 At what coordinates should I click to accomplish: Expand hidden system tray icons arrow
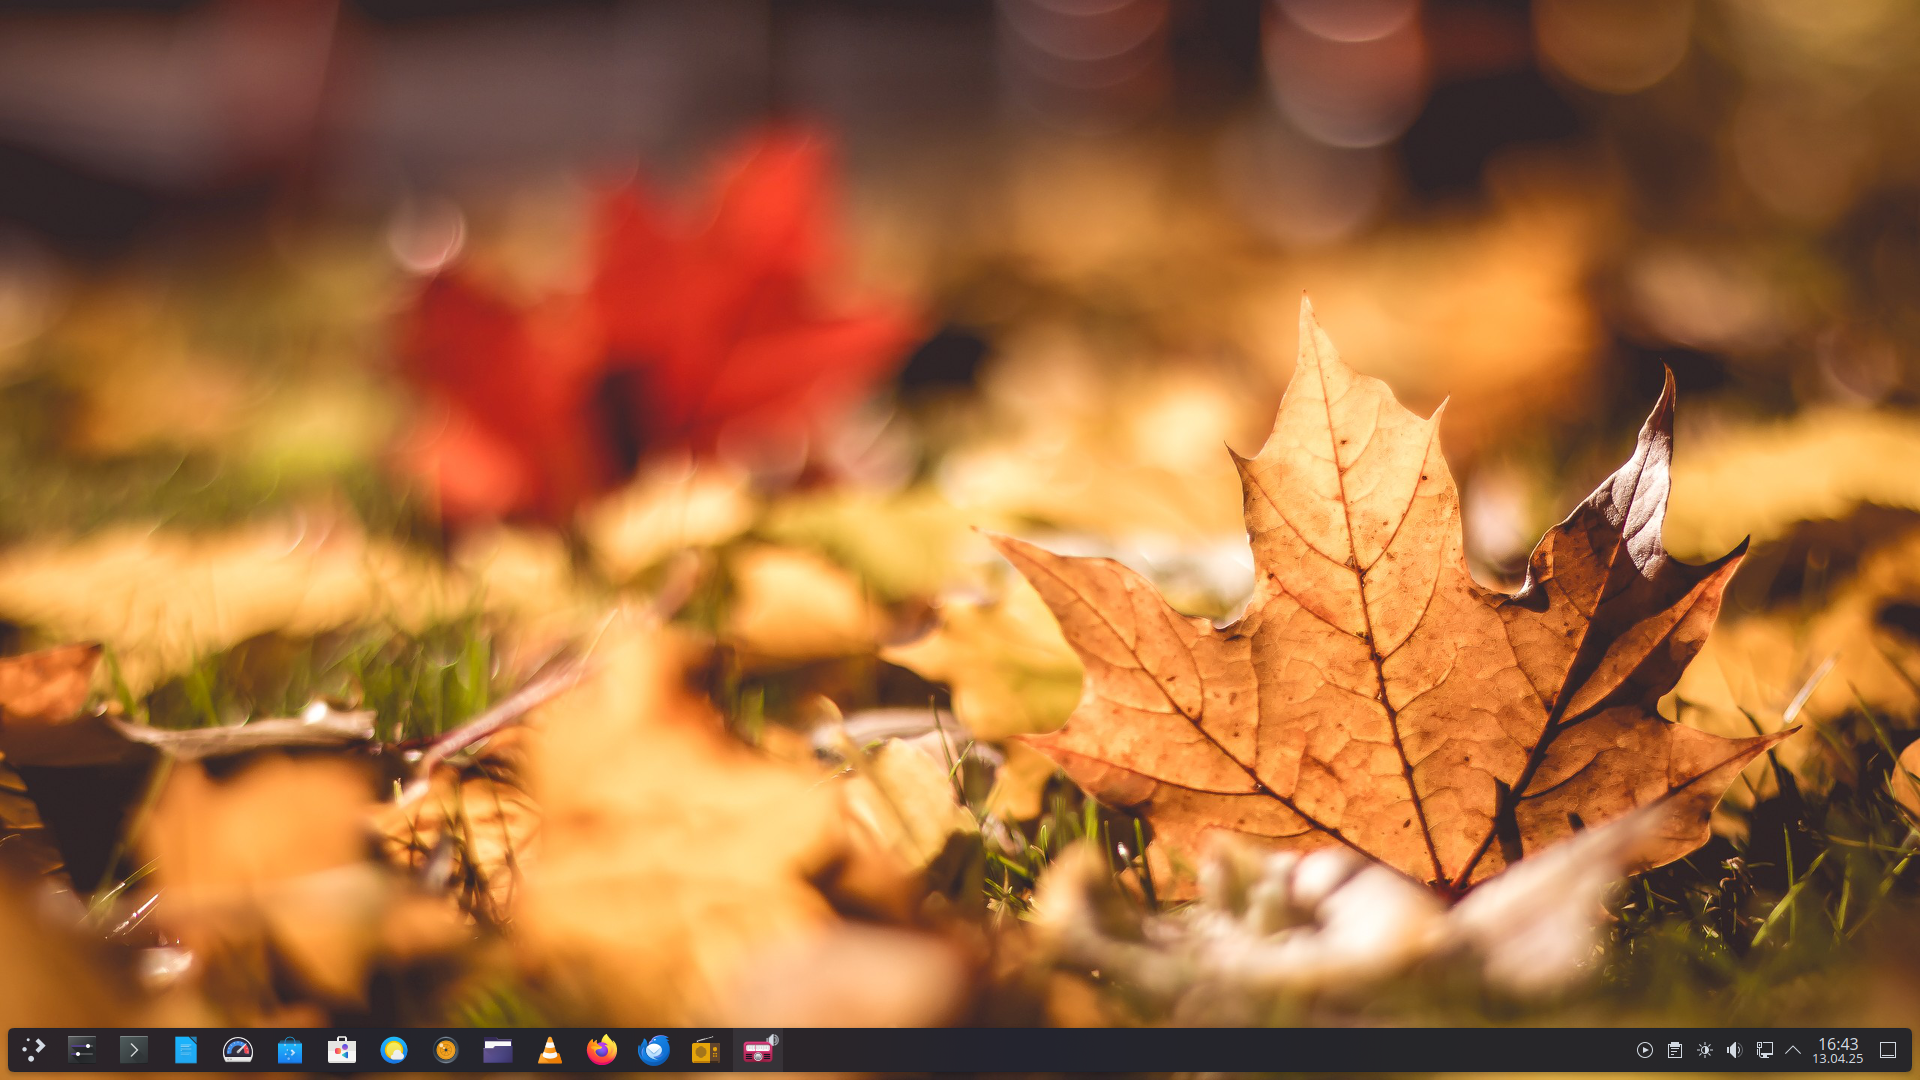[1793, 1050]
